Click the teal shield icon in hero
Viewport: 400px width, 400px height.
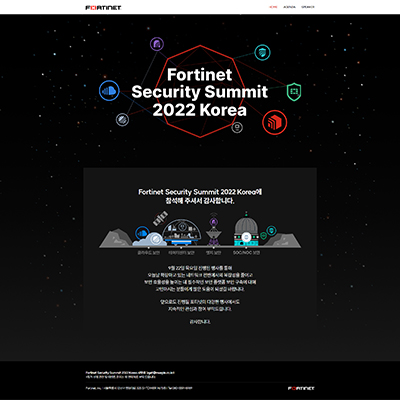pos(263,53)
